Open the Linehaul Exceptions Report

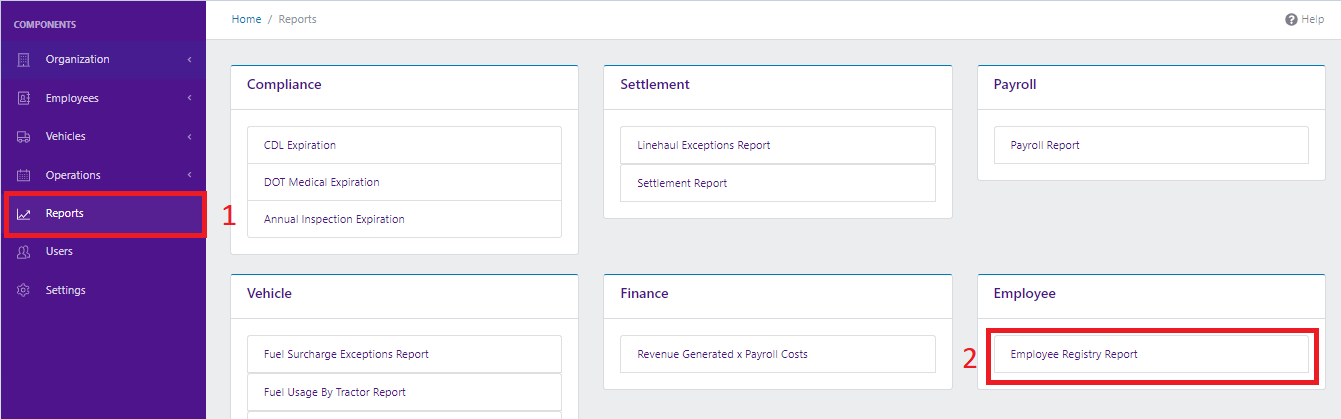(703, 145)
